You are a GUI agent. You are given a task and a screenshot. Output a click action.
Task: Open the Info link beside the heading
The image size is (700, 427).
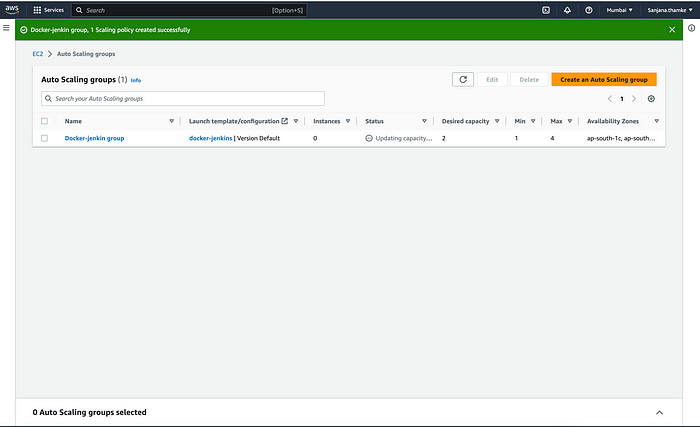[x=136, y=80]
